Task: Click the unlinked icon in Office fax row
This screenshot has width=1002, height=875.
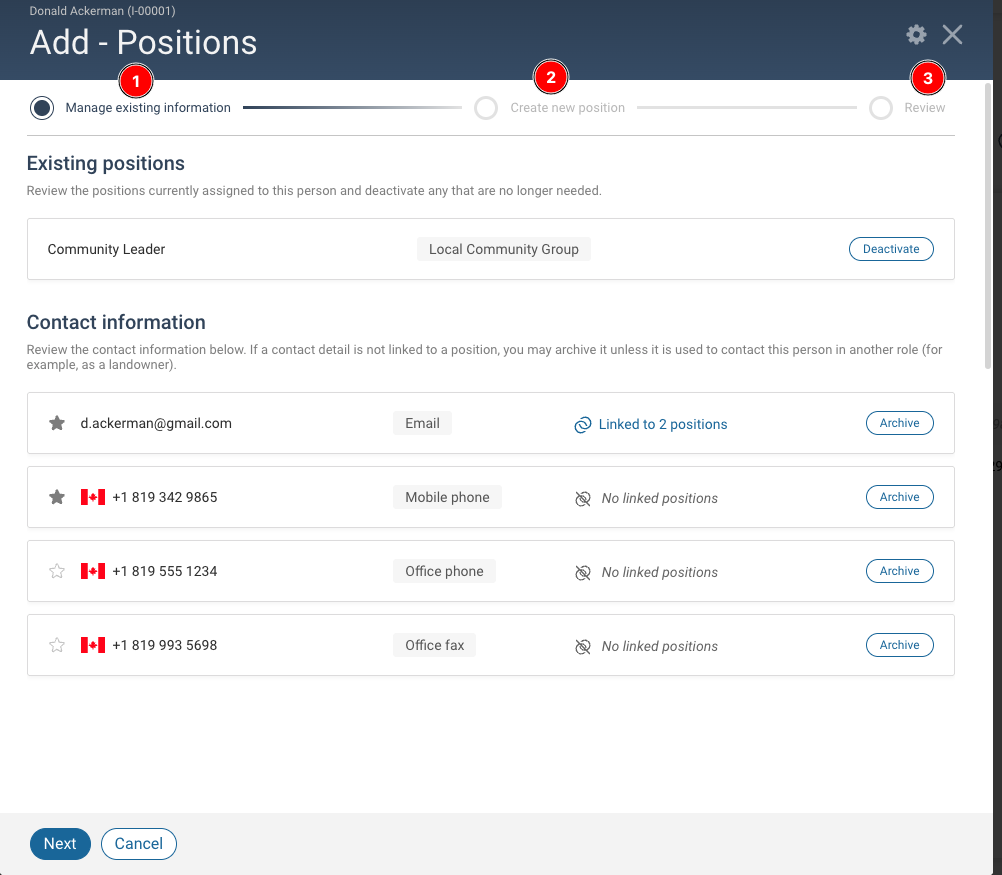Action: coord(582,646)
